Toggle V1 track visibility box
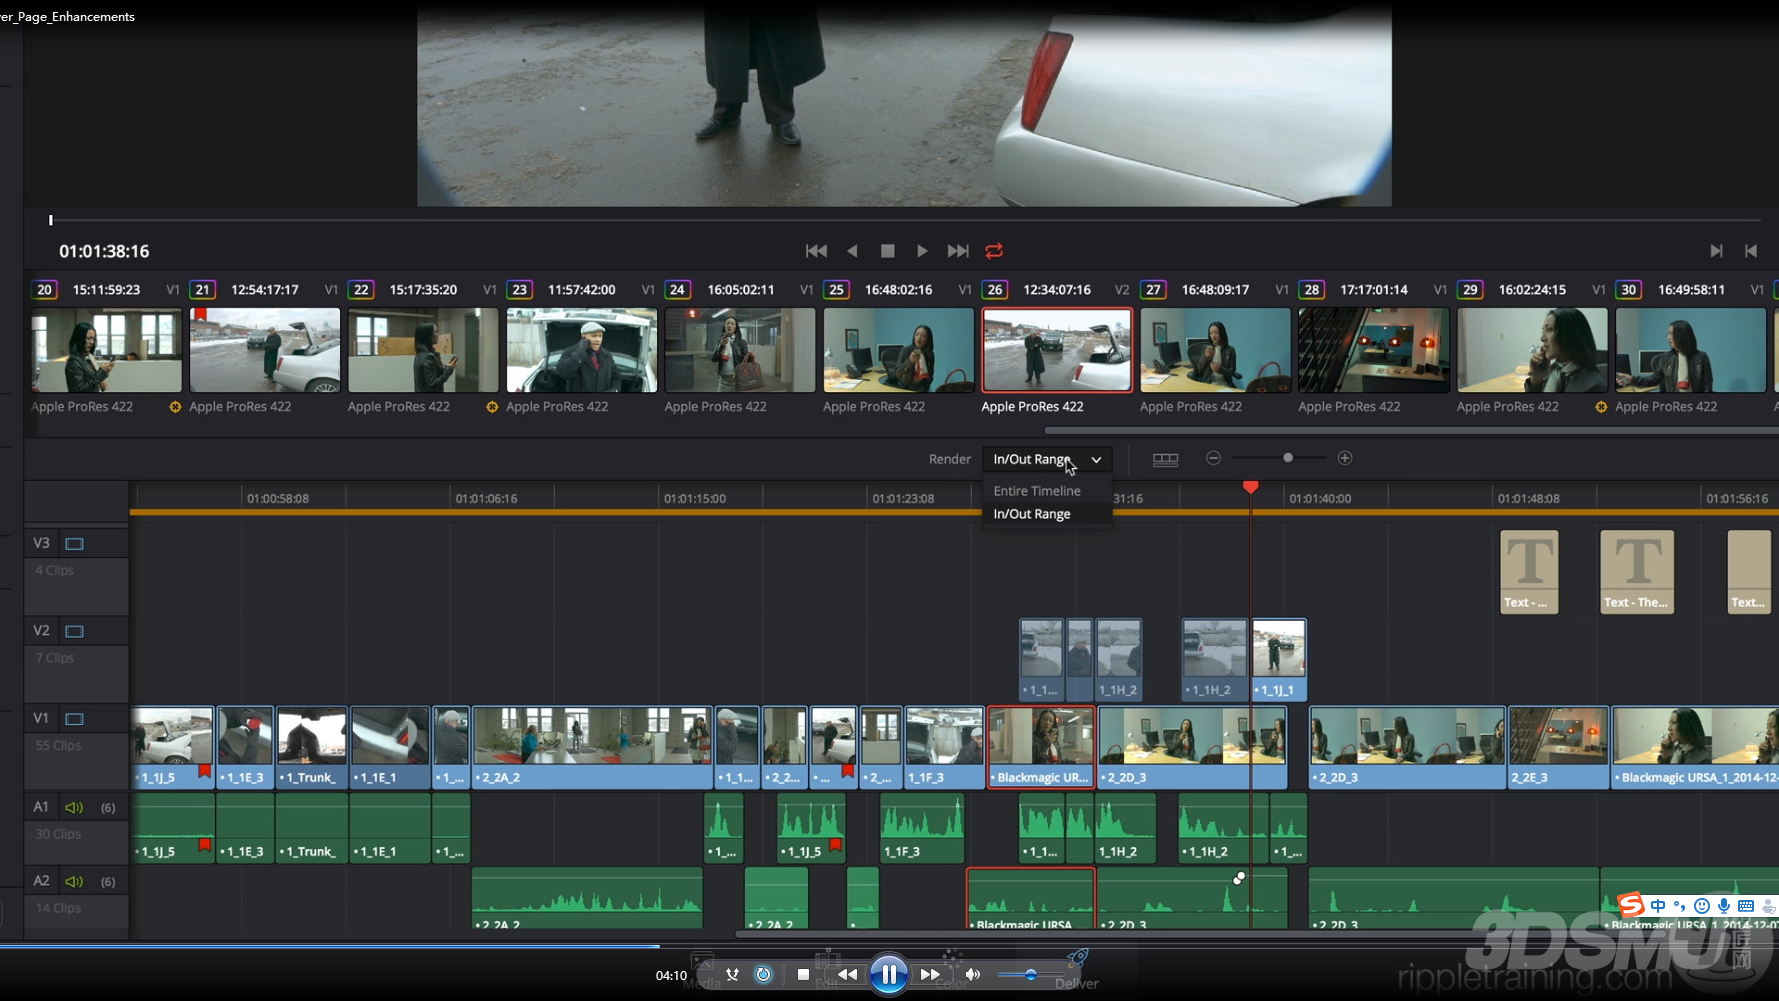The width and height of the screenshot is (1779, 1001). point(74,719)
